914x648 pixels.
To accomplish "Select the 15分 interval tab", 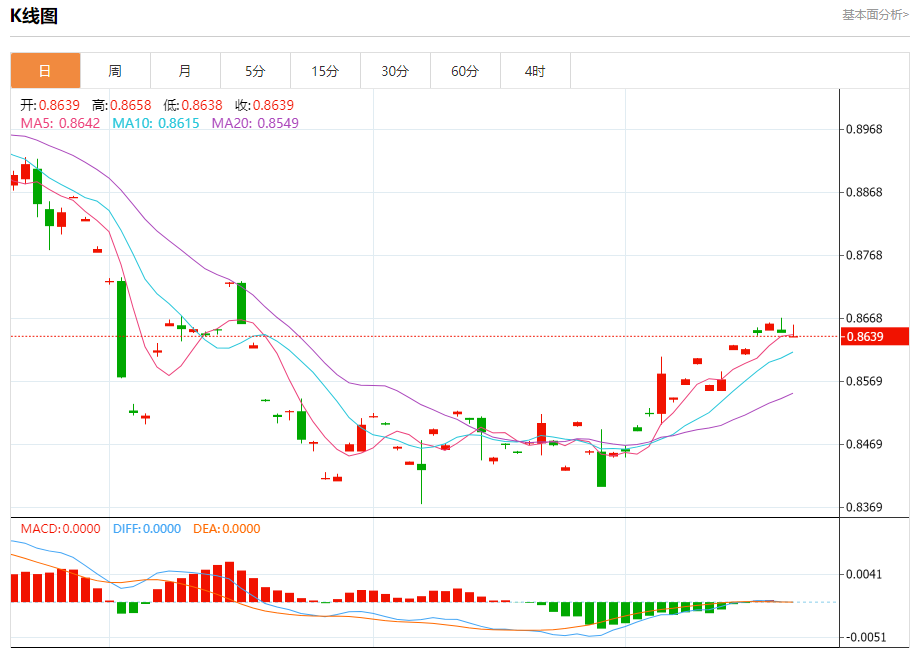I will (x=325, y=71).
